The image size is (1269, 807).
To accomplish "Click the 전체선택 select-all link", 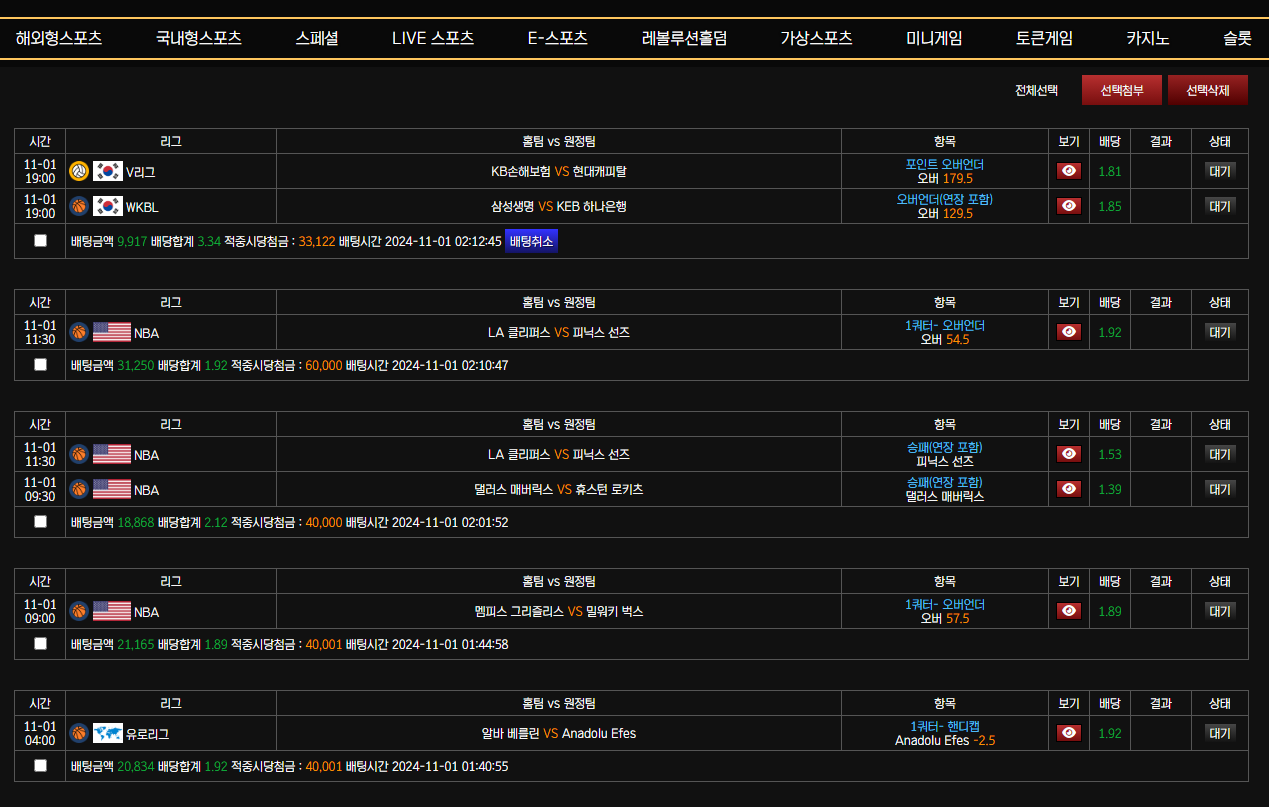I will pos(1036,90).
